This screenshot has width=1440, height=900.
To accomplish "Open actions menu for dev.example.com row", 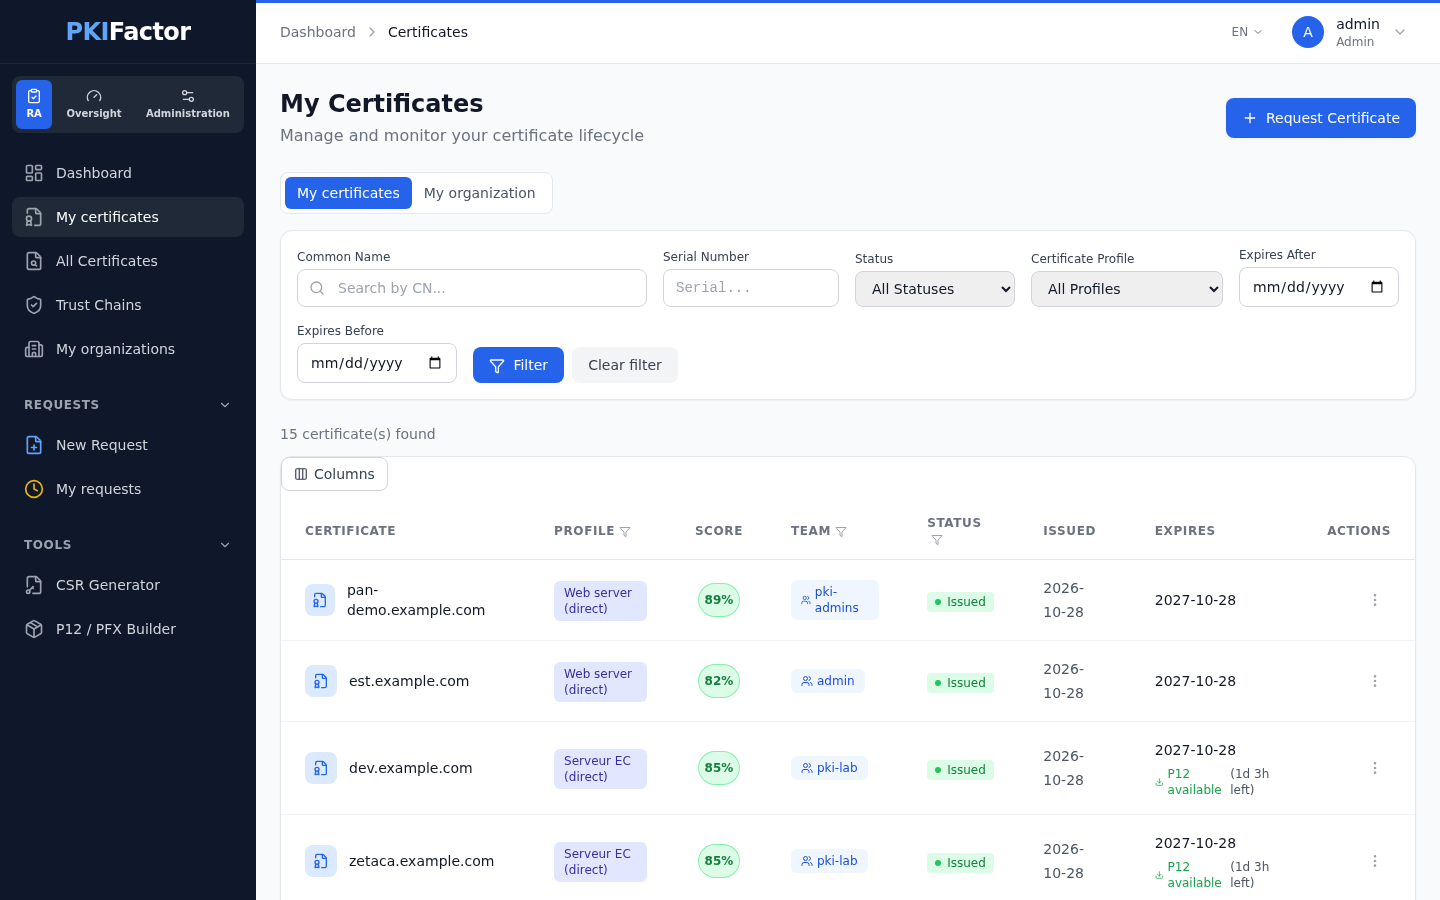I will pyautogui.click(x=1375, y=768).
